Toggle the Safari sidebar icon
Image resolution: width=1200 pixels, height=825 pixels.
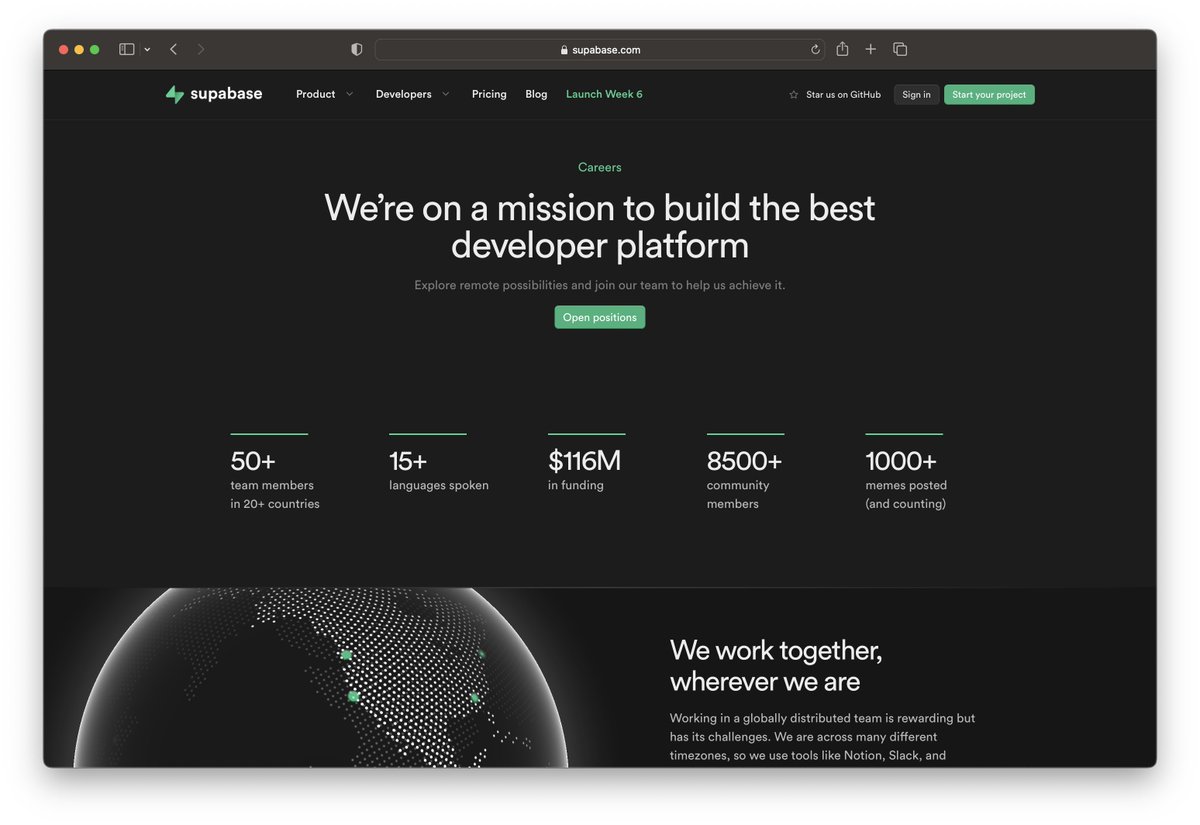(127, 49)
